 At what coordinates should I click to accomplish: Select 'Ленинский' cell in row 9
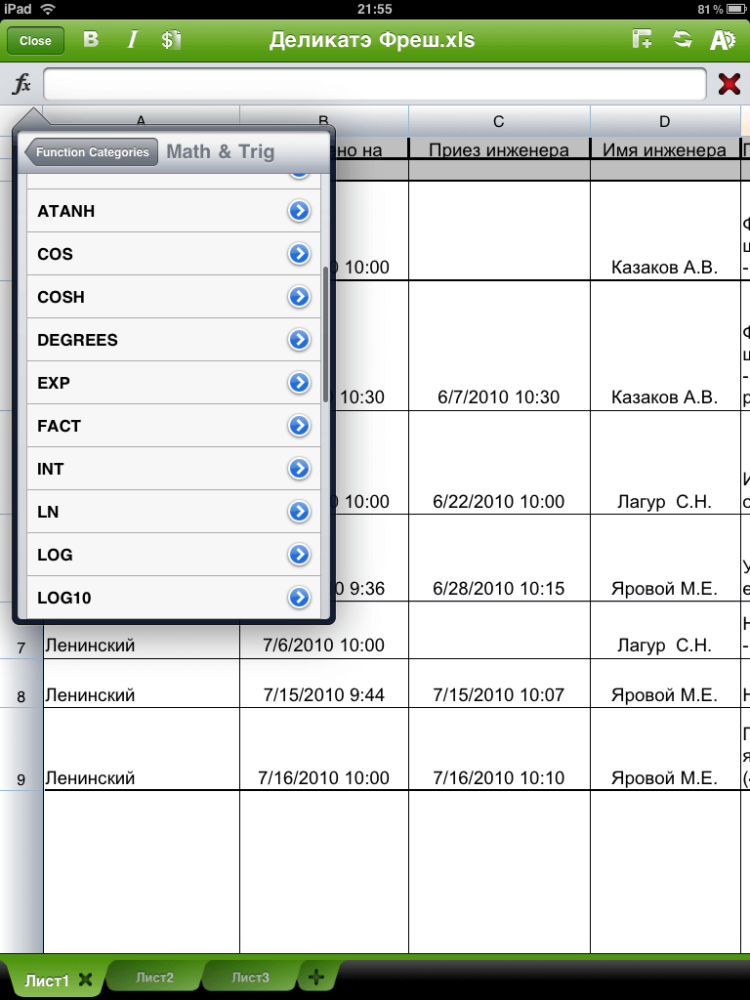click(x=142, y=749)
